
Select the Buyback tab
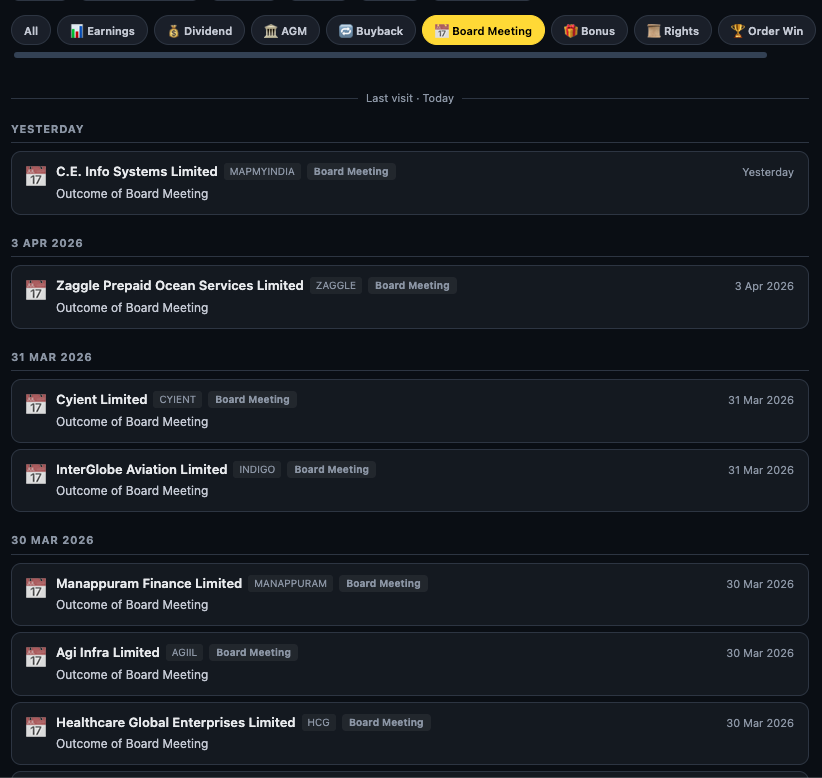pos(371,30)
